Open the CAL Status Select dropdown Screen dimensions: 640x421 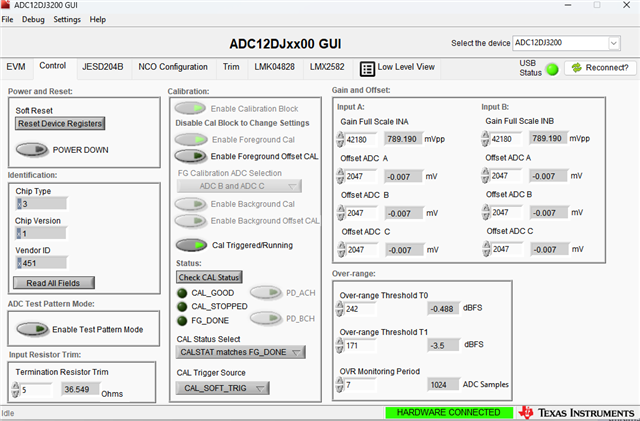(241, 352)
